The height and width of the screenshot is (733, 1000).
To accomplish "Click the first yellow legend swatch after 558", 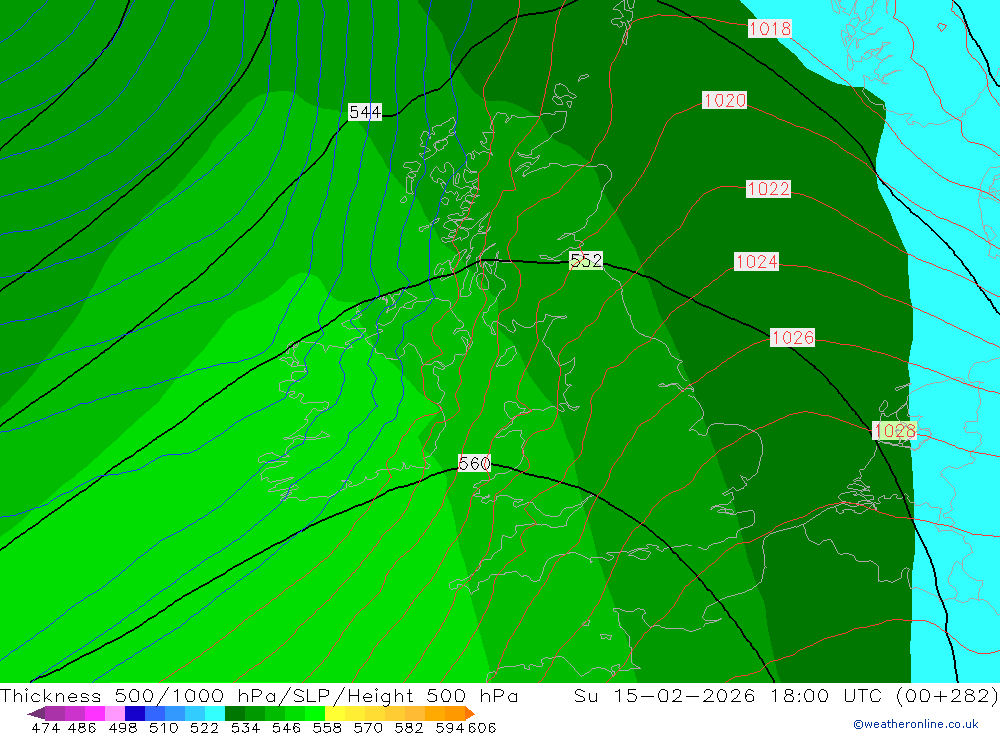I will [x=335, y=713].
